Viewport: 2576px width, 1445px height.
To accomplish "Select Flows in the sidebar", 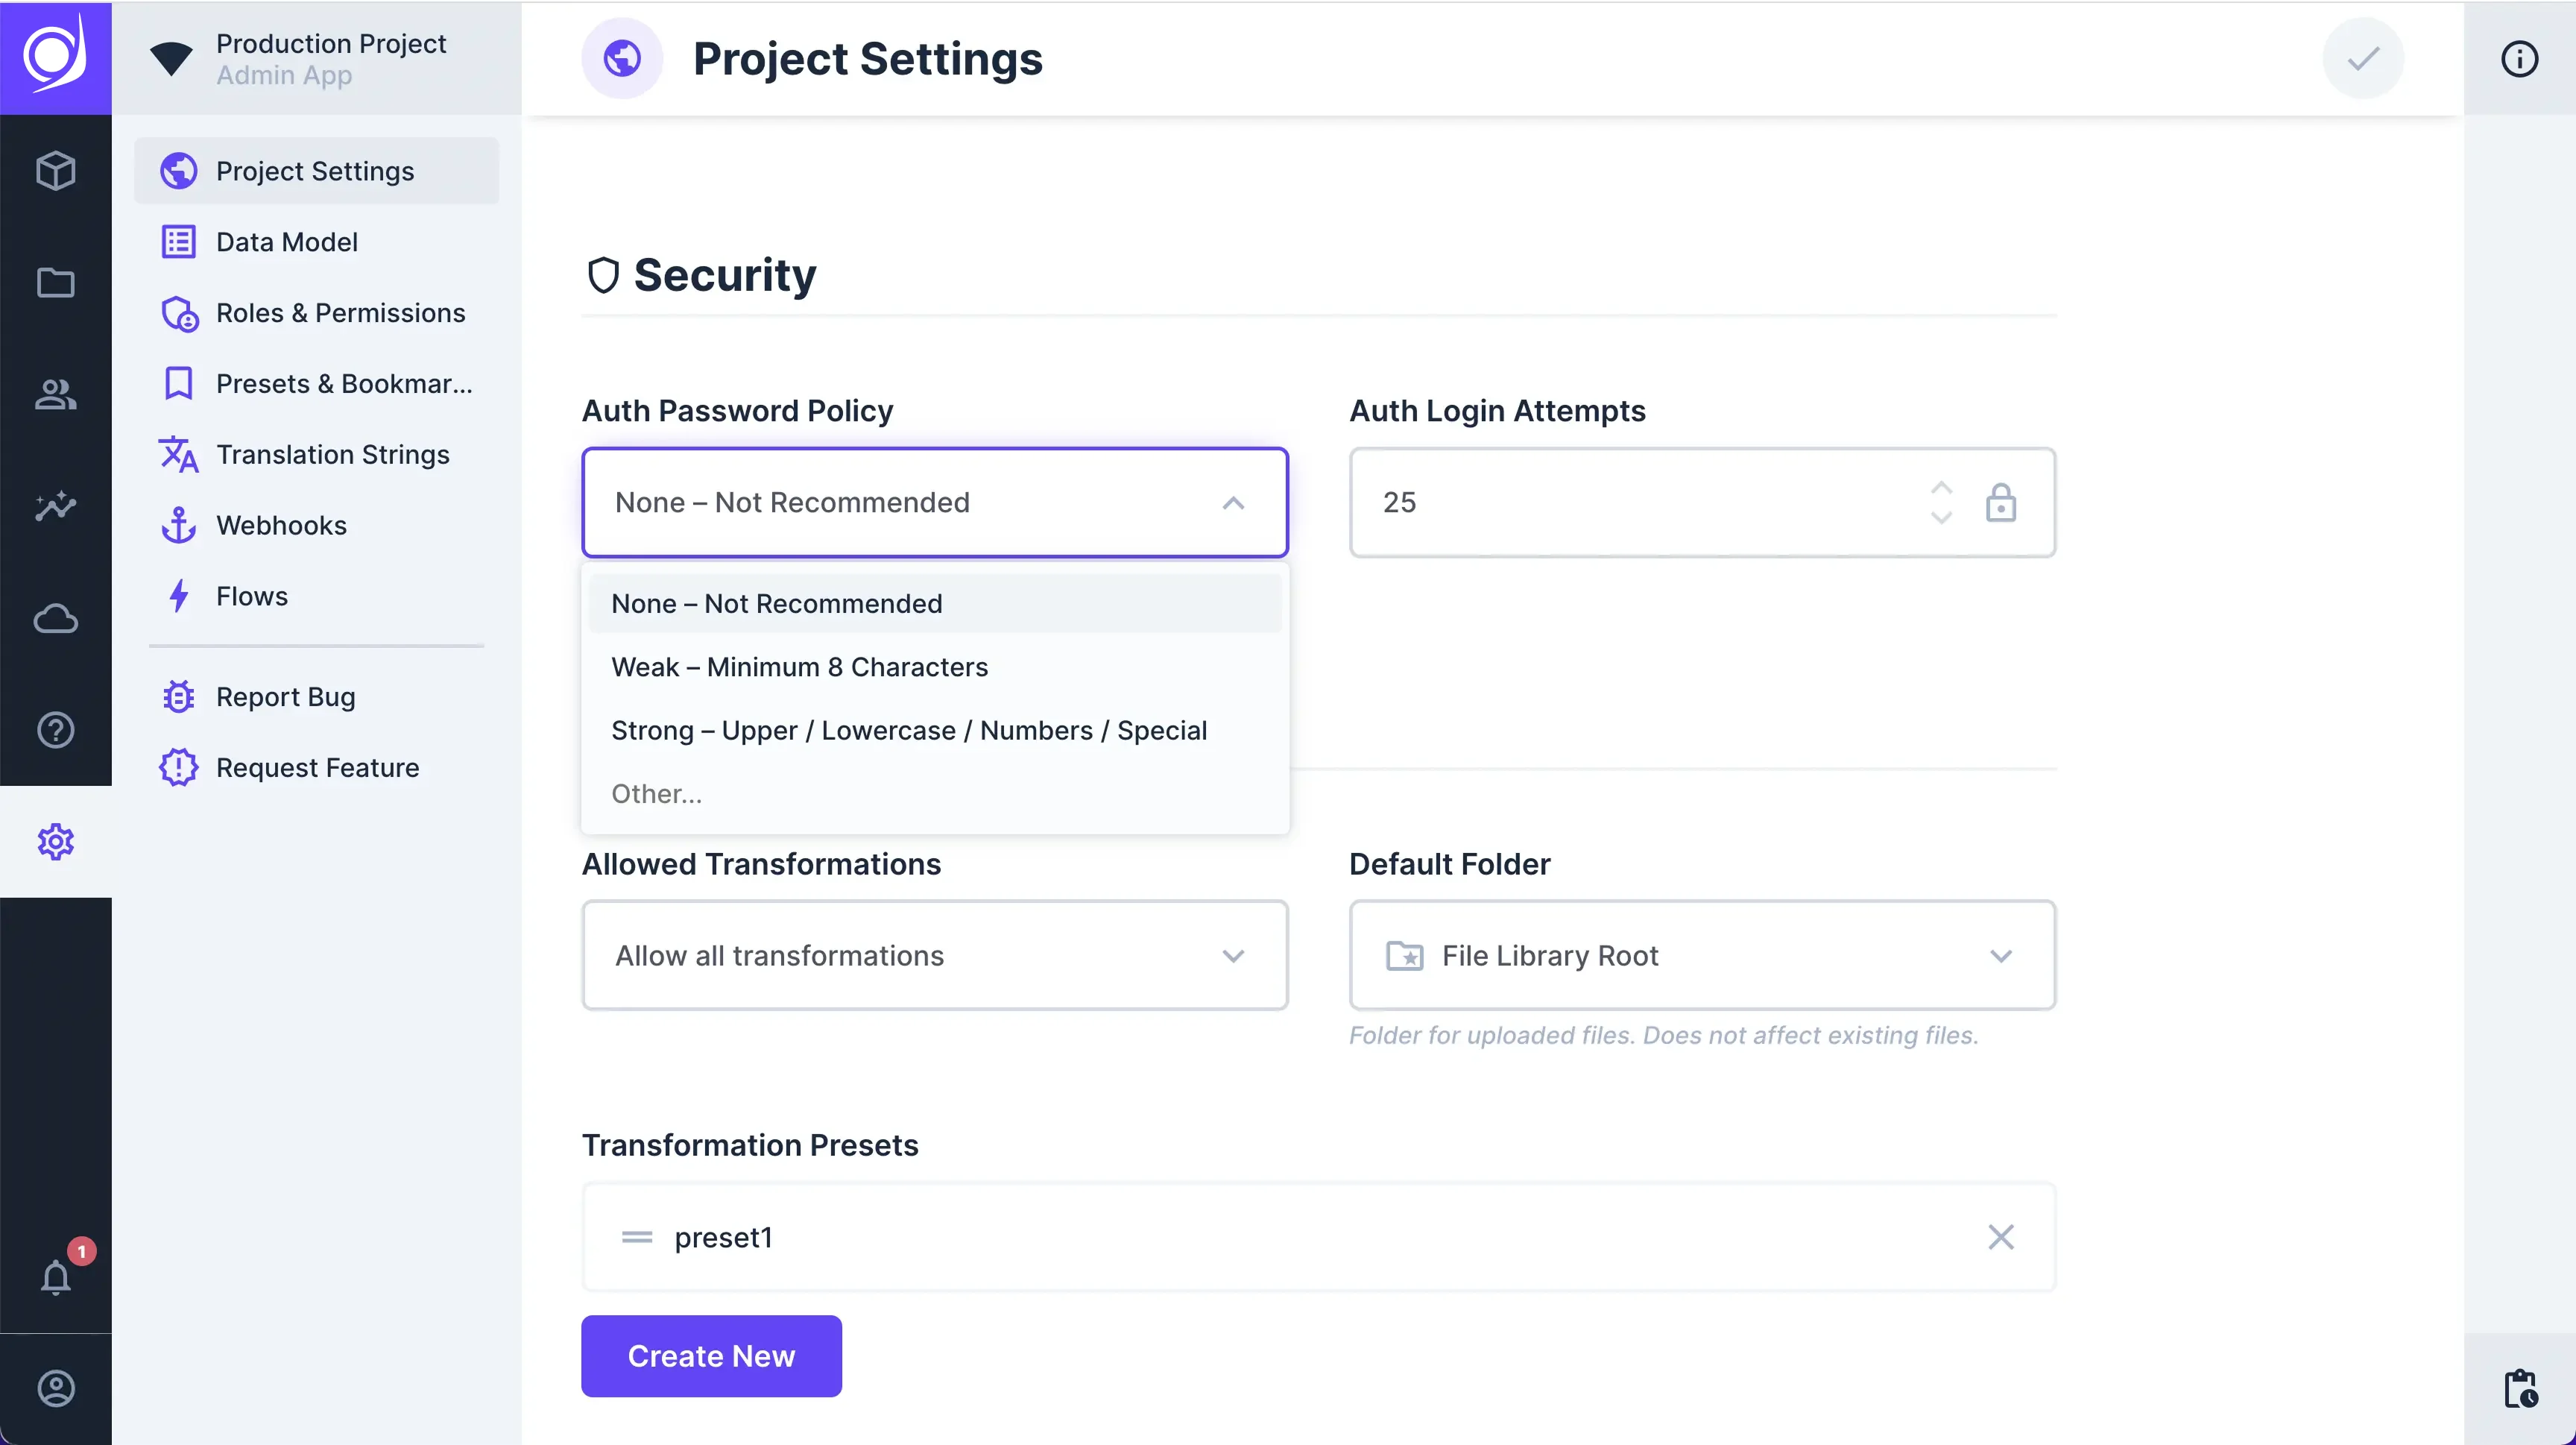I will 252,596.
